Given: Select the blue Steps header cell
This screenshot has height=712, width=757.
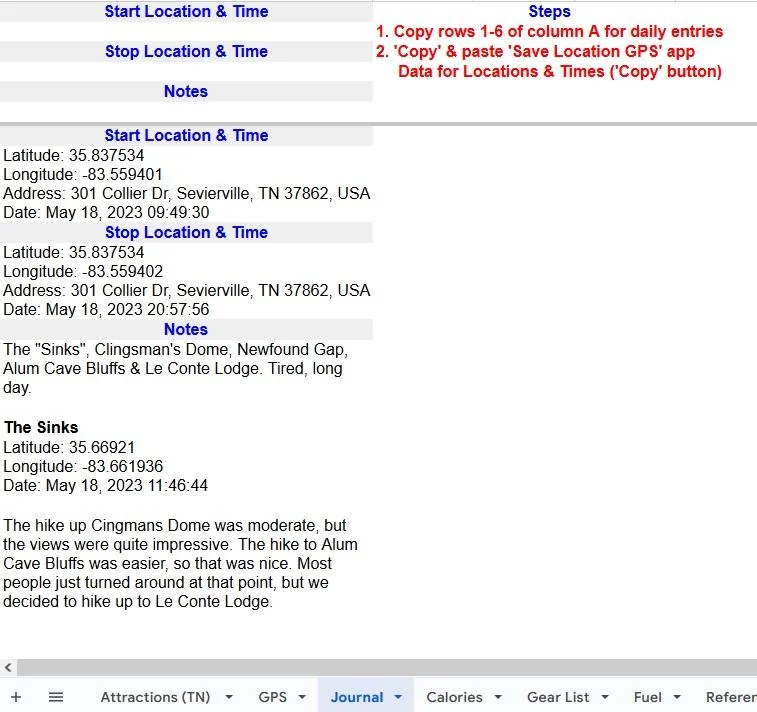Looking at the screenshot, I should (549, 12).
